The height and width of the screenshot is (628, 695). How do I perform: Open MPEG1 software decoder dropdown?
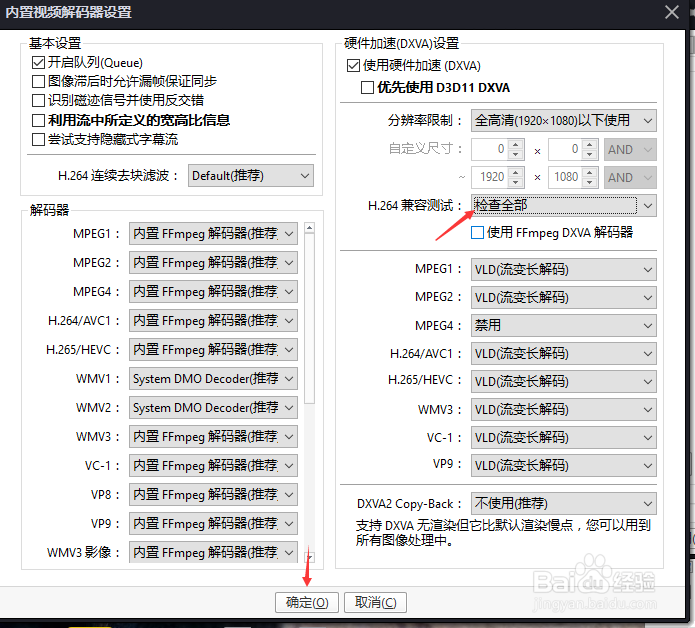point(213,234)
